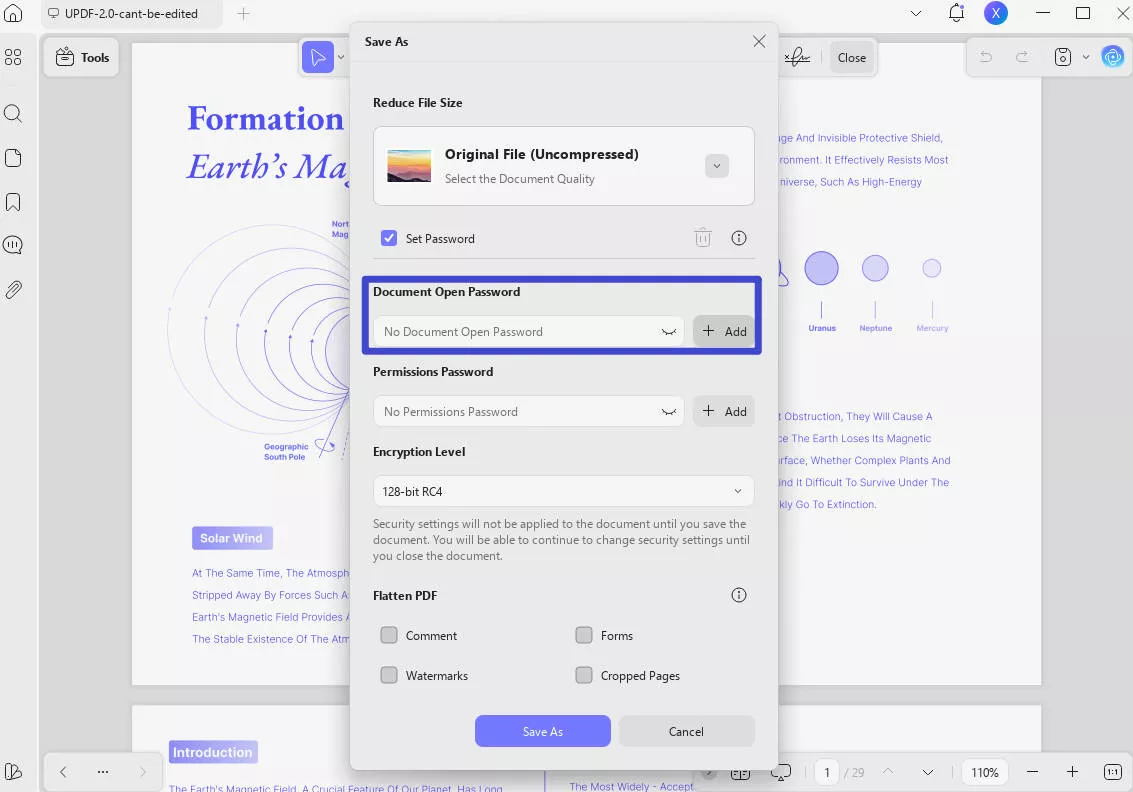Open the bottom toolbar more options ellipsis
The width and height of the screenshot is (1133, 792).
tap(103, 772)
